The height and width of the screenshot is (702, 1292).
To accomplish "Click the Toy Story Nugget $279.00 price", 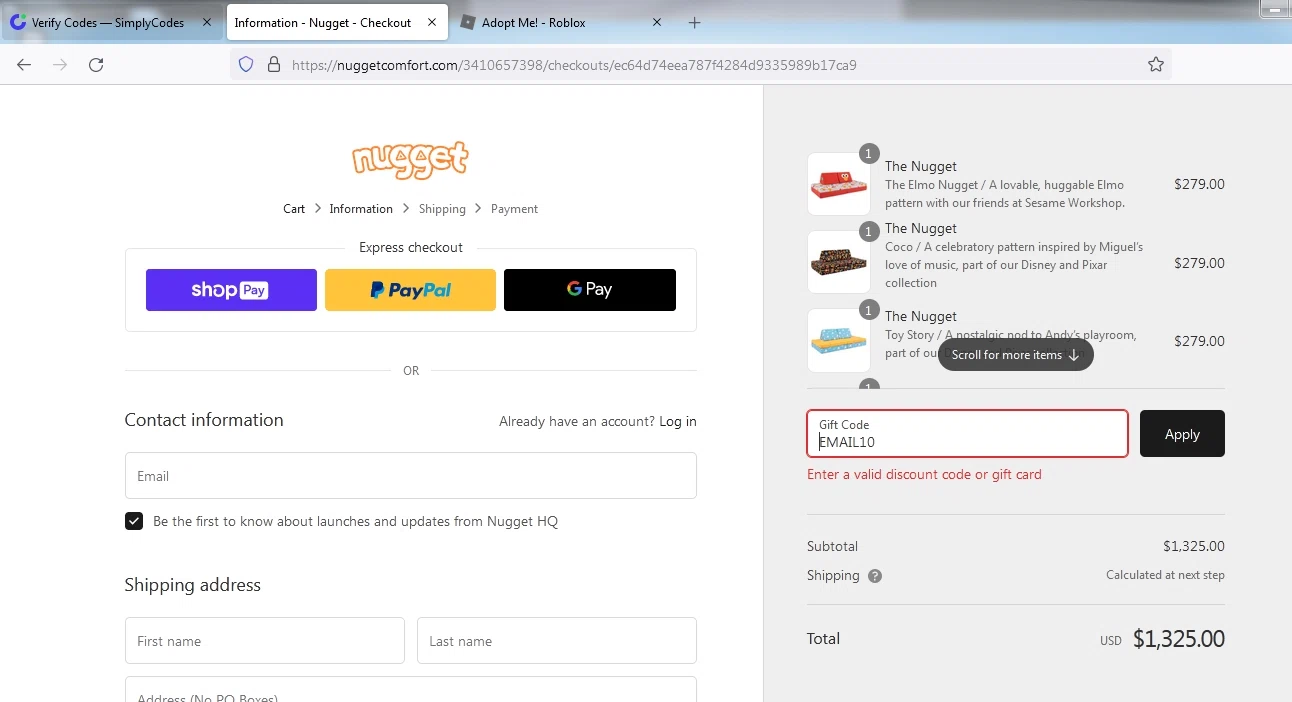I will 1199,341.
